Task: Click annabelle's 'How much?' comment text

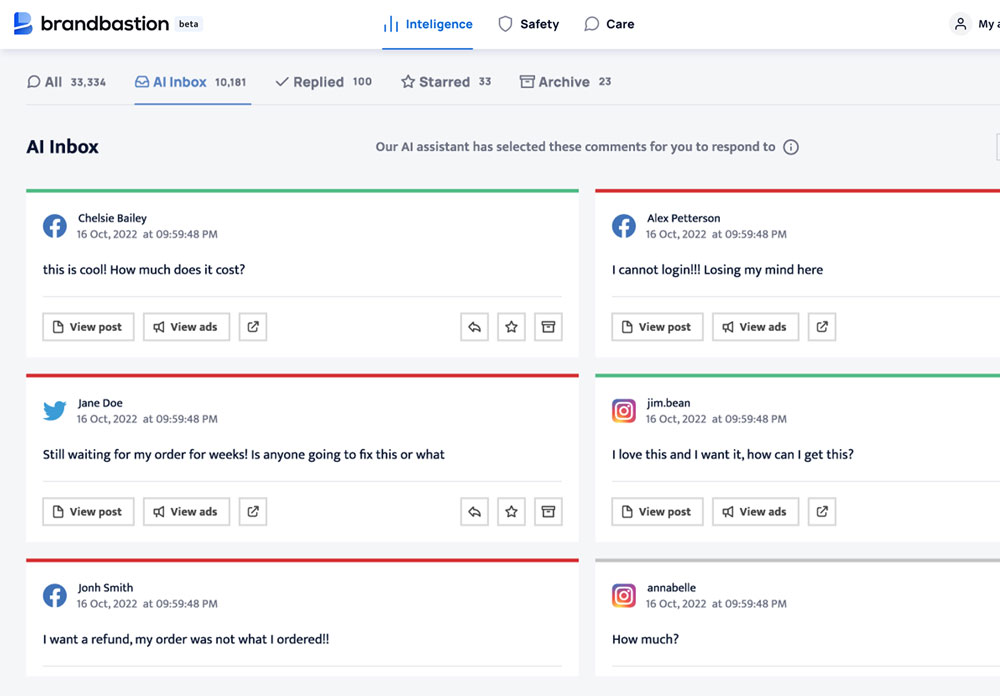Action: pos(645,640)
